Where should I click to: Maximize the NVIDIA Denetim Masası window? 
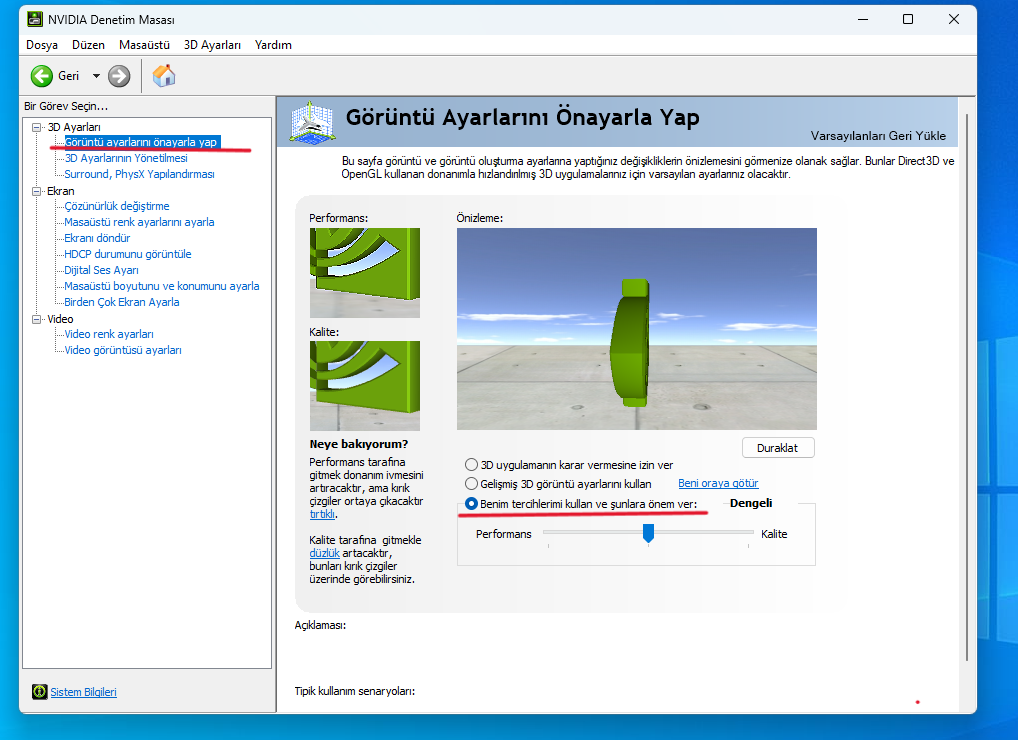coord(908,19)
